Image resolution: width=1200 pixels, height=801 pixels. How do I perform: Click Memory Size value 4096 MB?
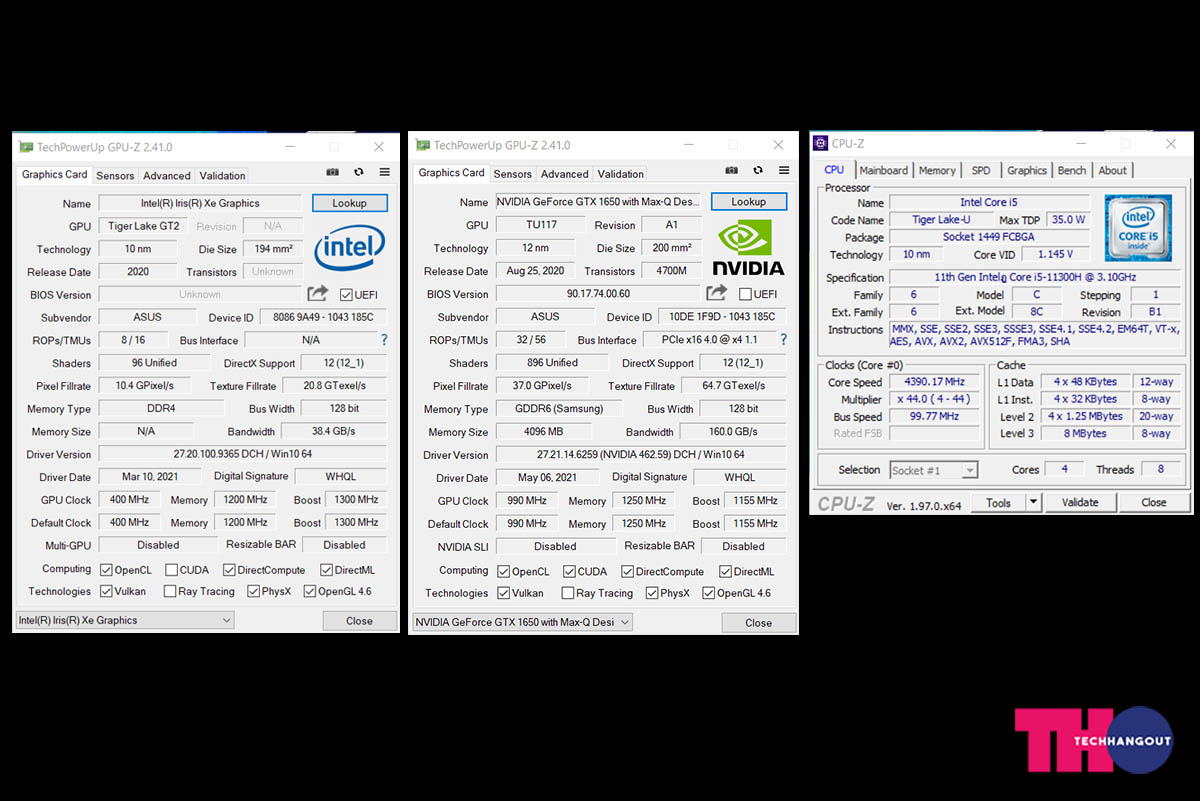click(543, 432)
